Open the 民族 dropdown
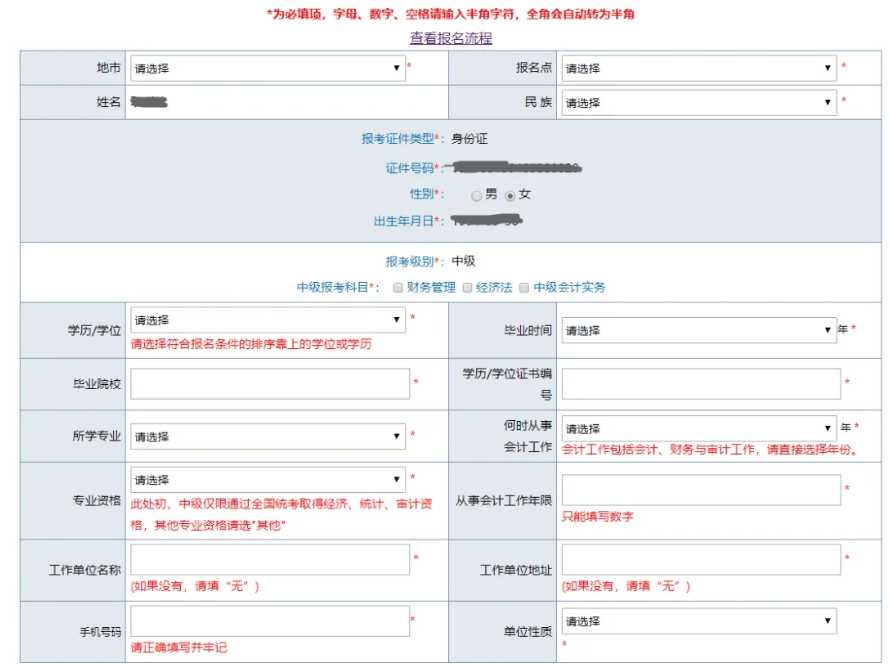This screenshot has height=666, width=890. coord(699,103)
